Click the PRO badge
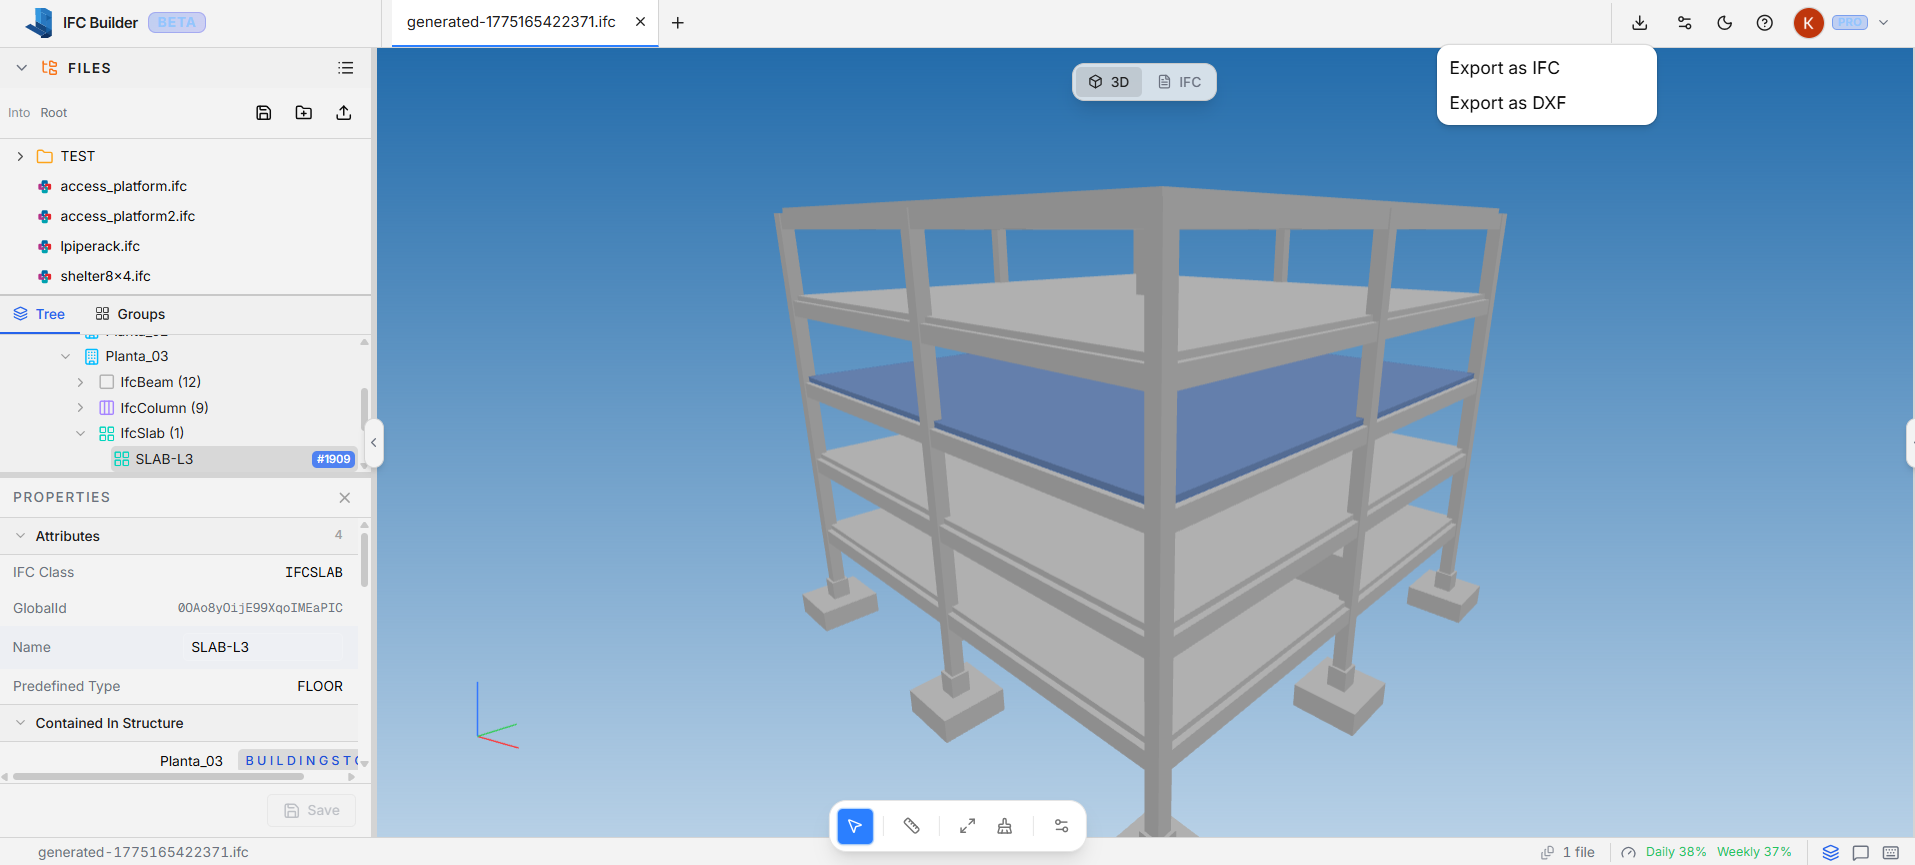 [x=1850, y=22]
